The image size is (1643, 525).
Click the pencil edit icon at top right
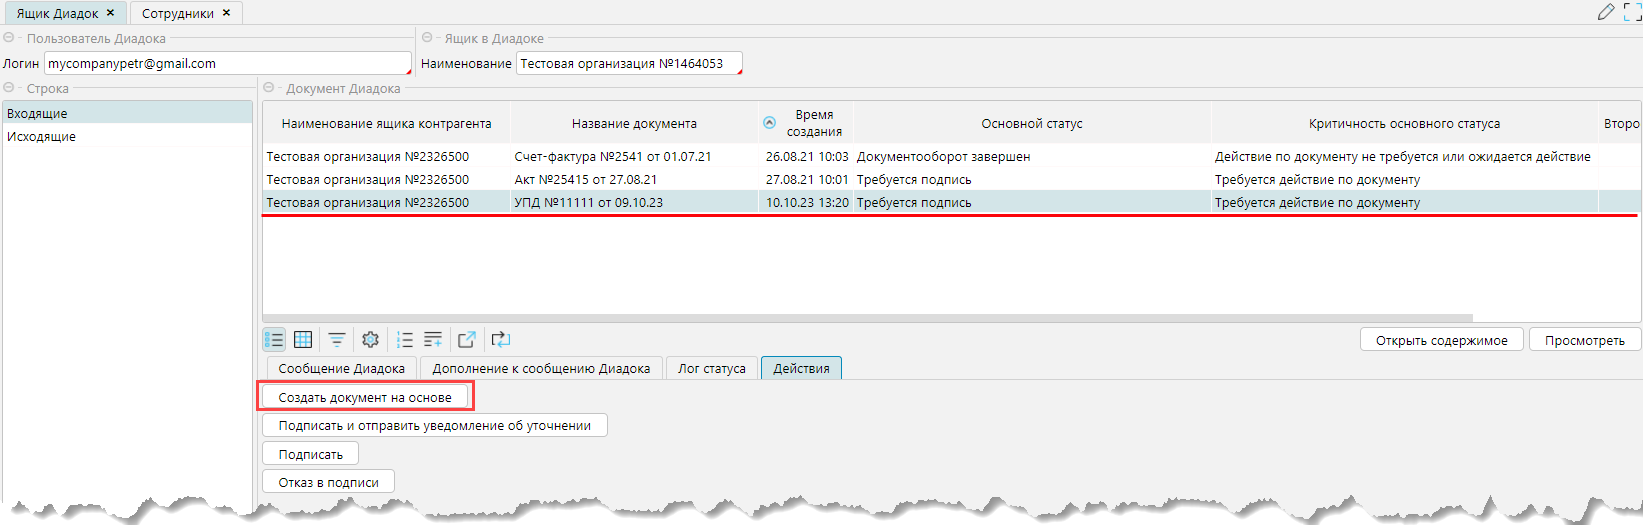(1606, 12)
